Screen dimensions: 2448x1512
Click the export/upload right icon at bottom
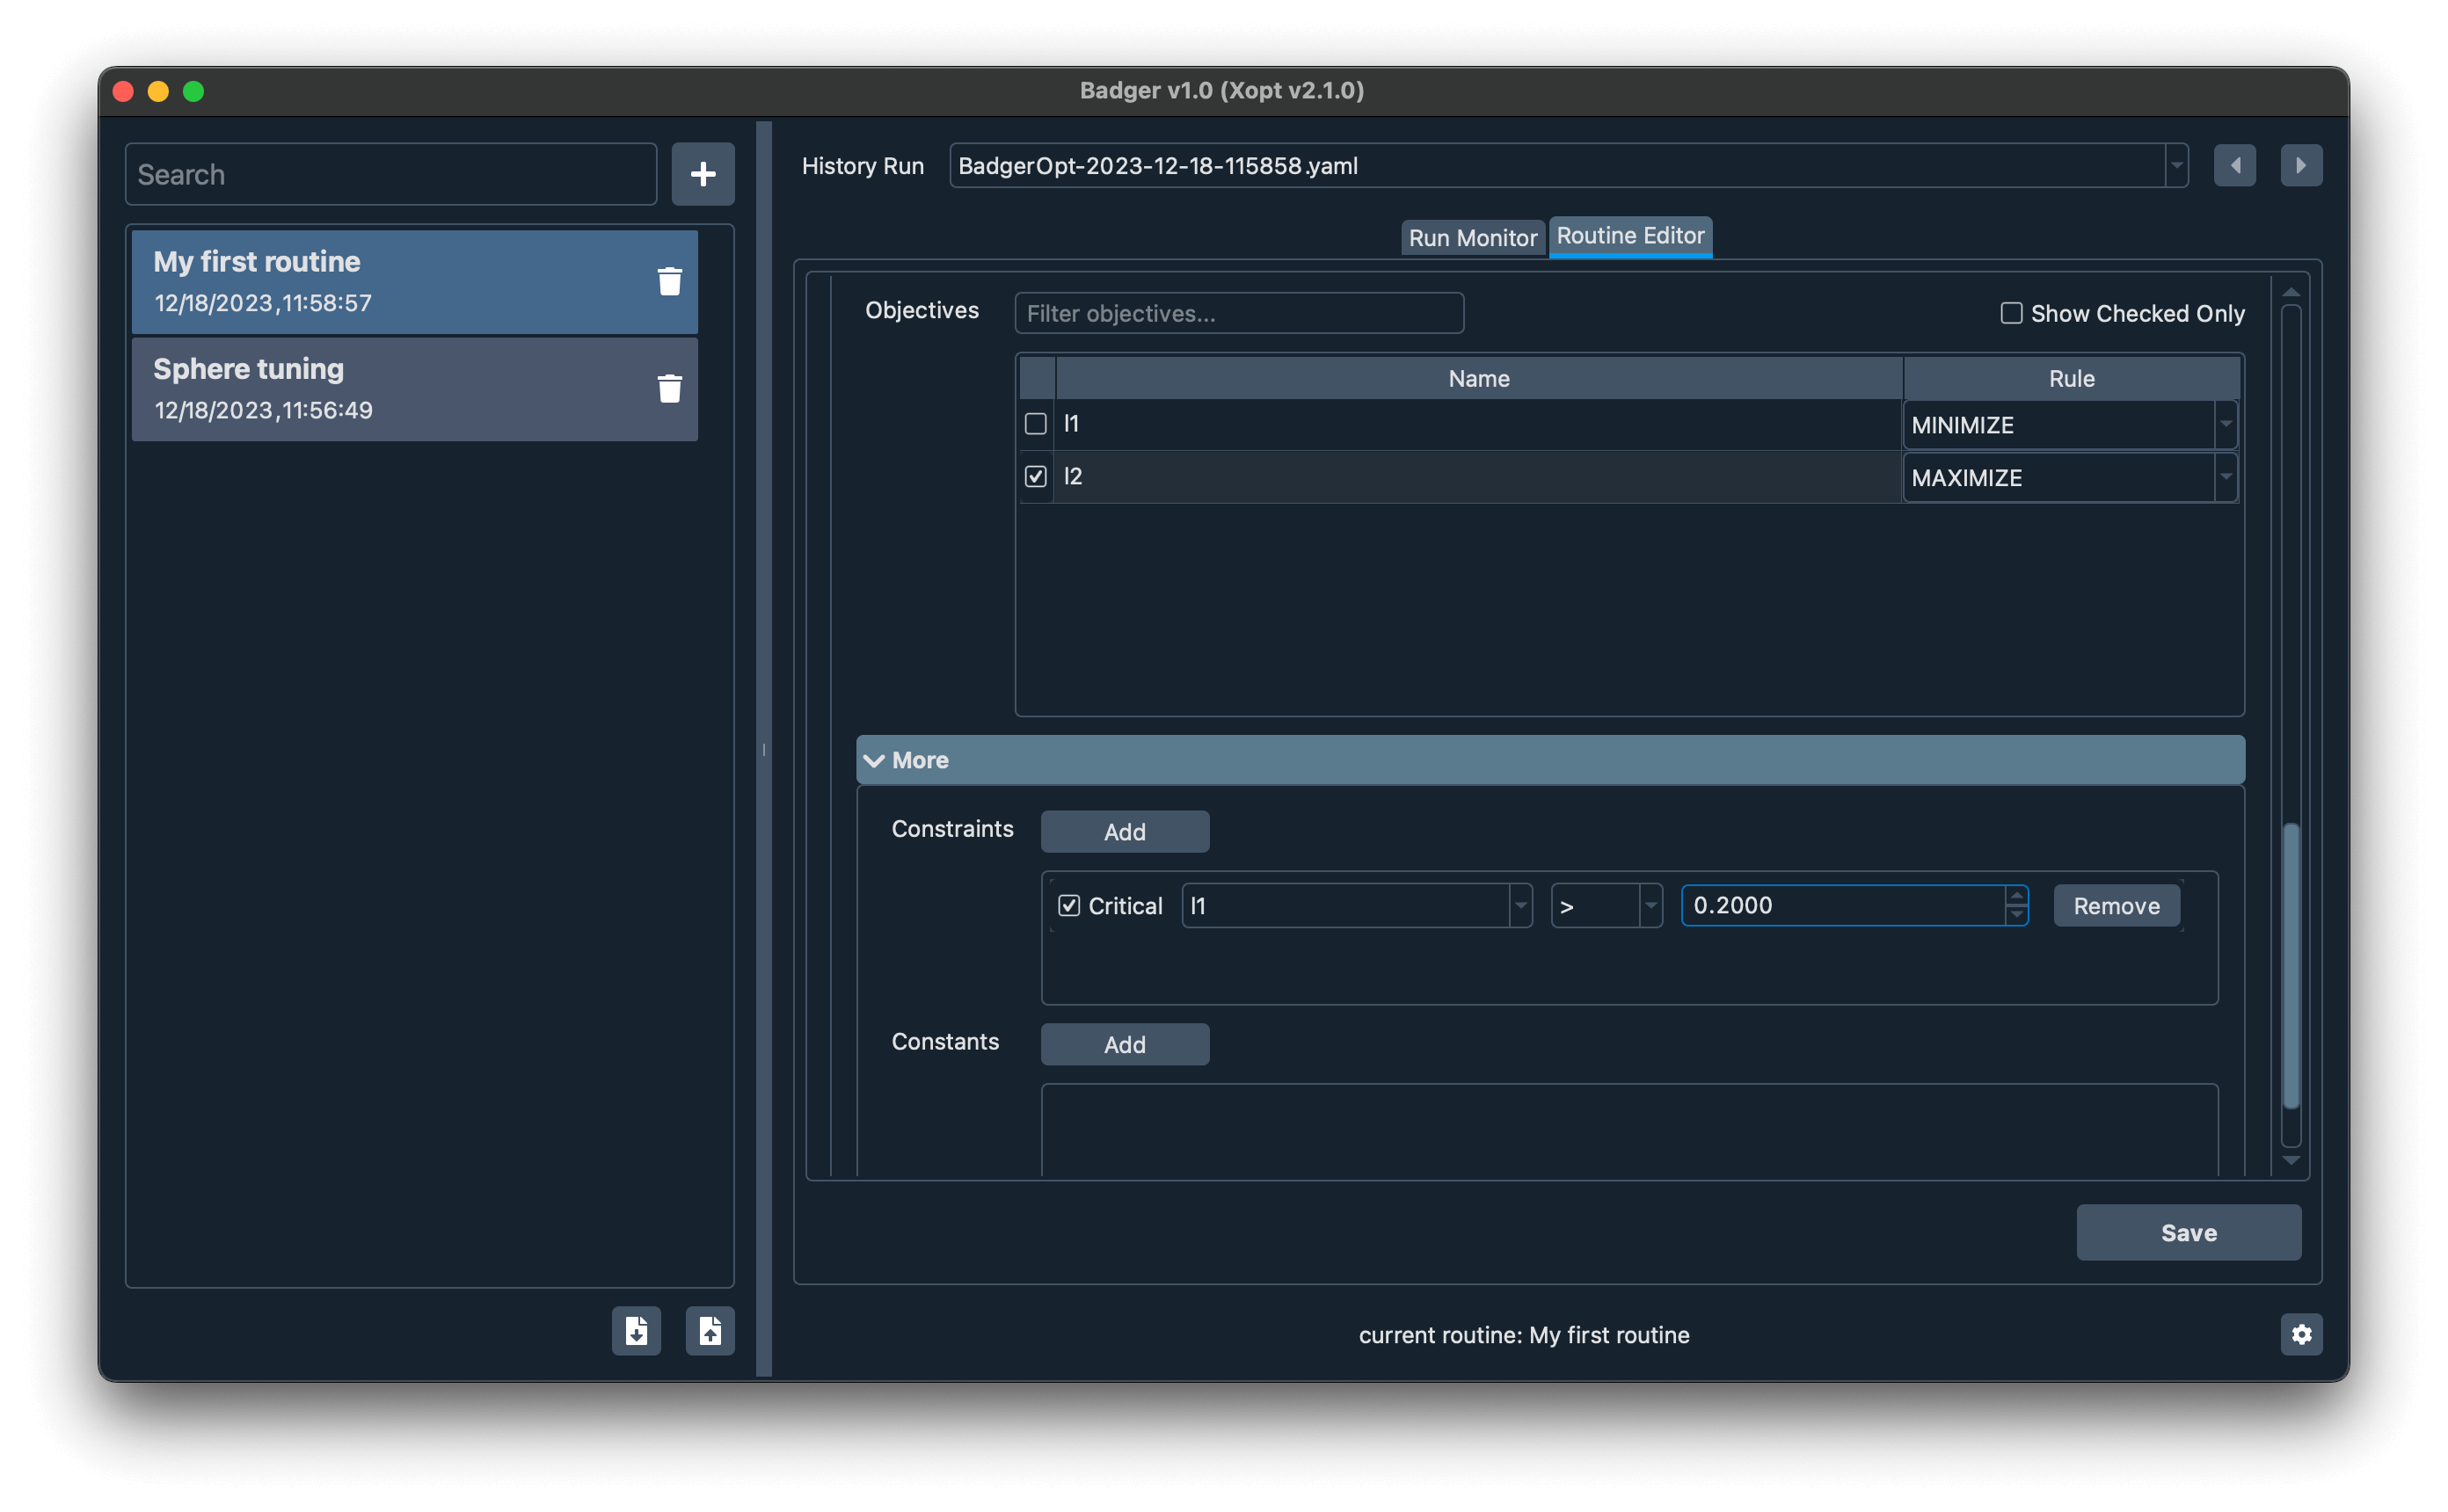[x=710, y=1330]
